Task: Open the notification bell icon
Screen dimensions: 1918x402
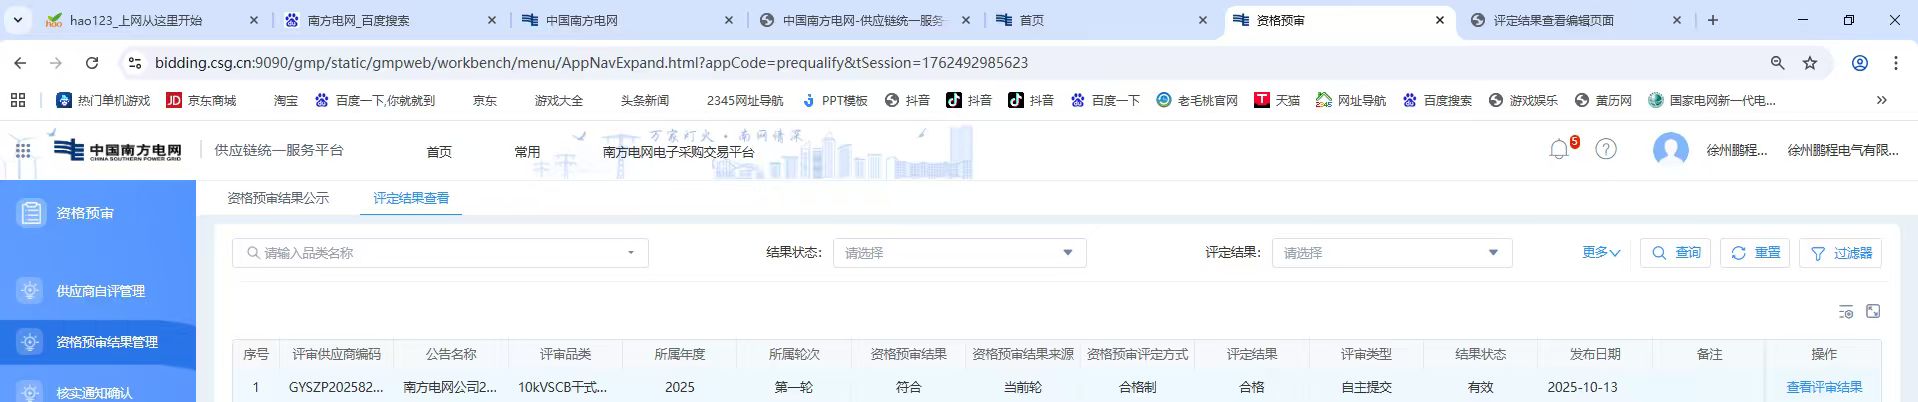Action: [1558, 150]
